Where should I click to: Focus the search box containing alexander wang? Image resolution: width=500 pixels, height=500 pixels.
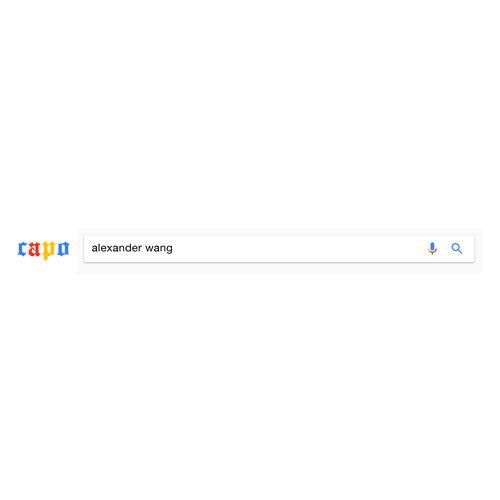tap(279, 248)
